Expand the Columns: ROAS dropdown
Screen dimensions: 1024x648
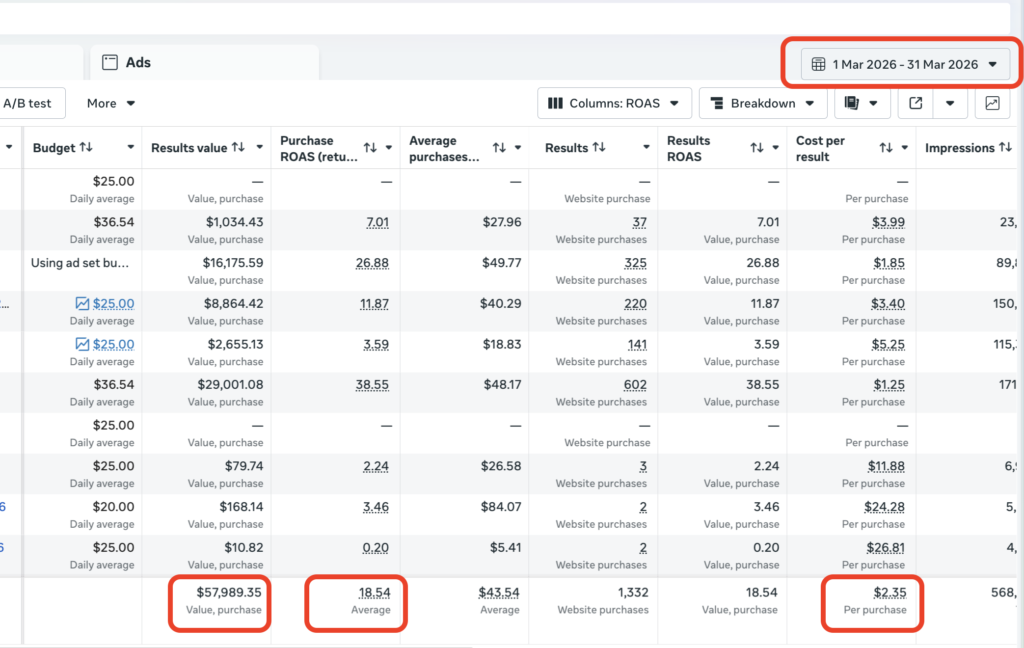[x=614, y=103]
